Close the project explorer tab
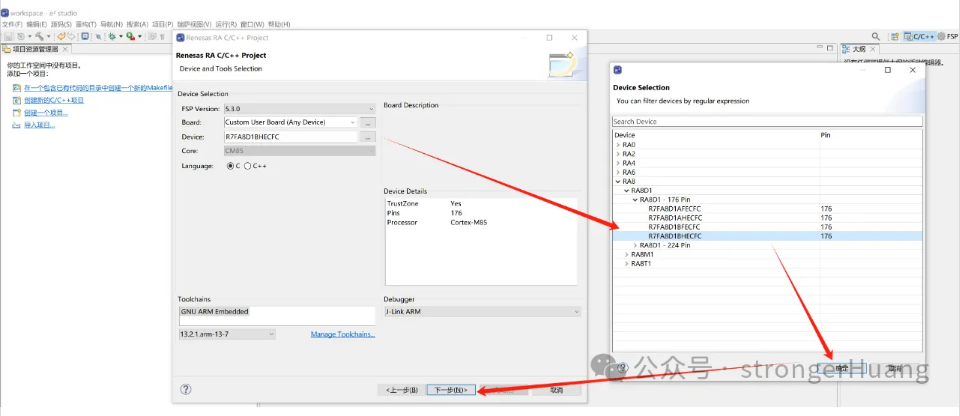The width and height of the screenshot is (960, 416). [x=65, y=49]
